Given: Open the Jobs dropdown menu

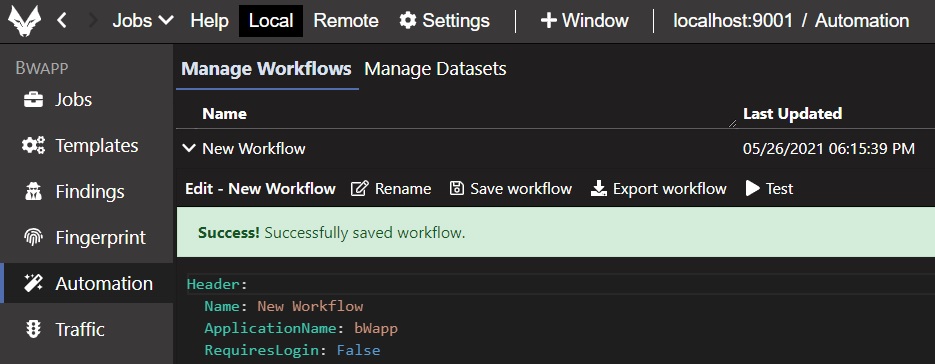Looking at the screenshot, I should pyautogui.click(x=143, y=21).
